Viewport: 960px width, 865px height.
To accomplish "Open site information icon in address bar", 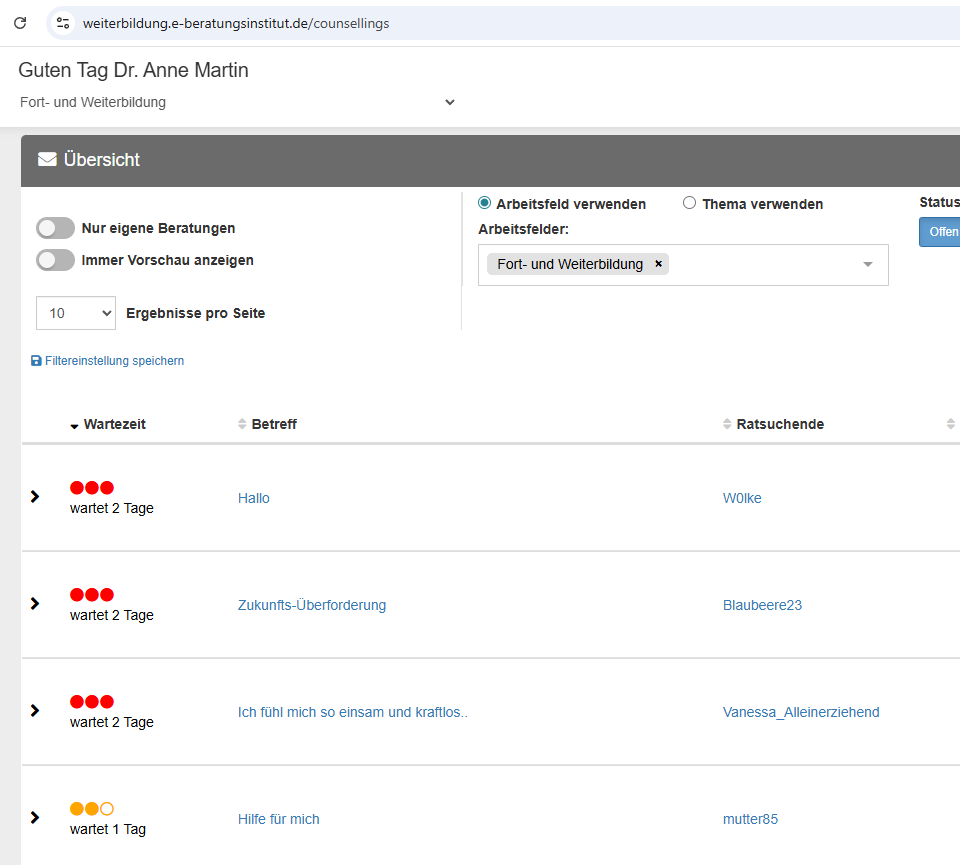I will tap(63, 23).
